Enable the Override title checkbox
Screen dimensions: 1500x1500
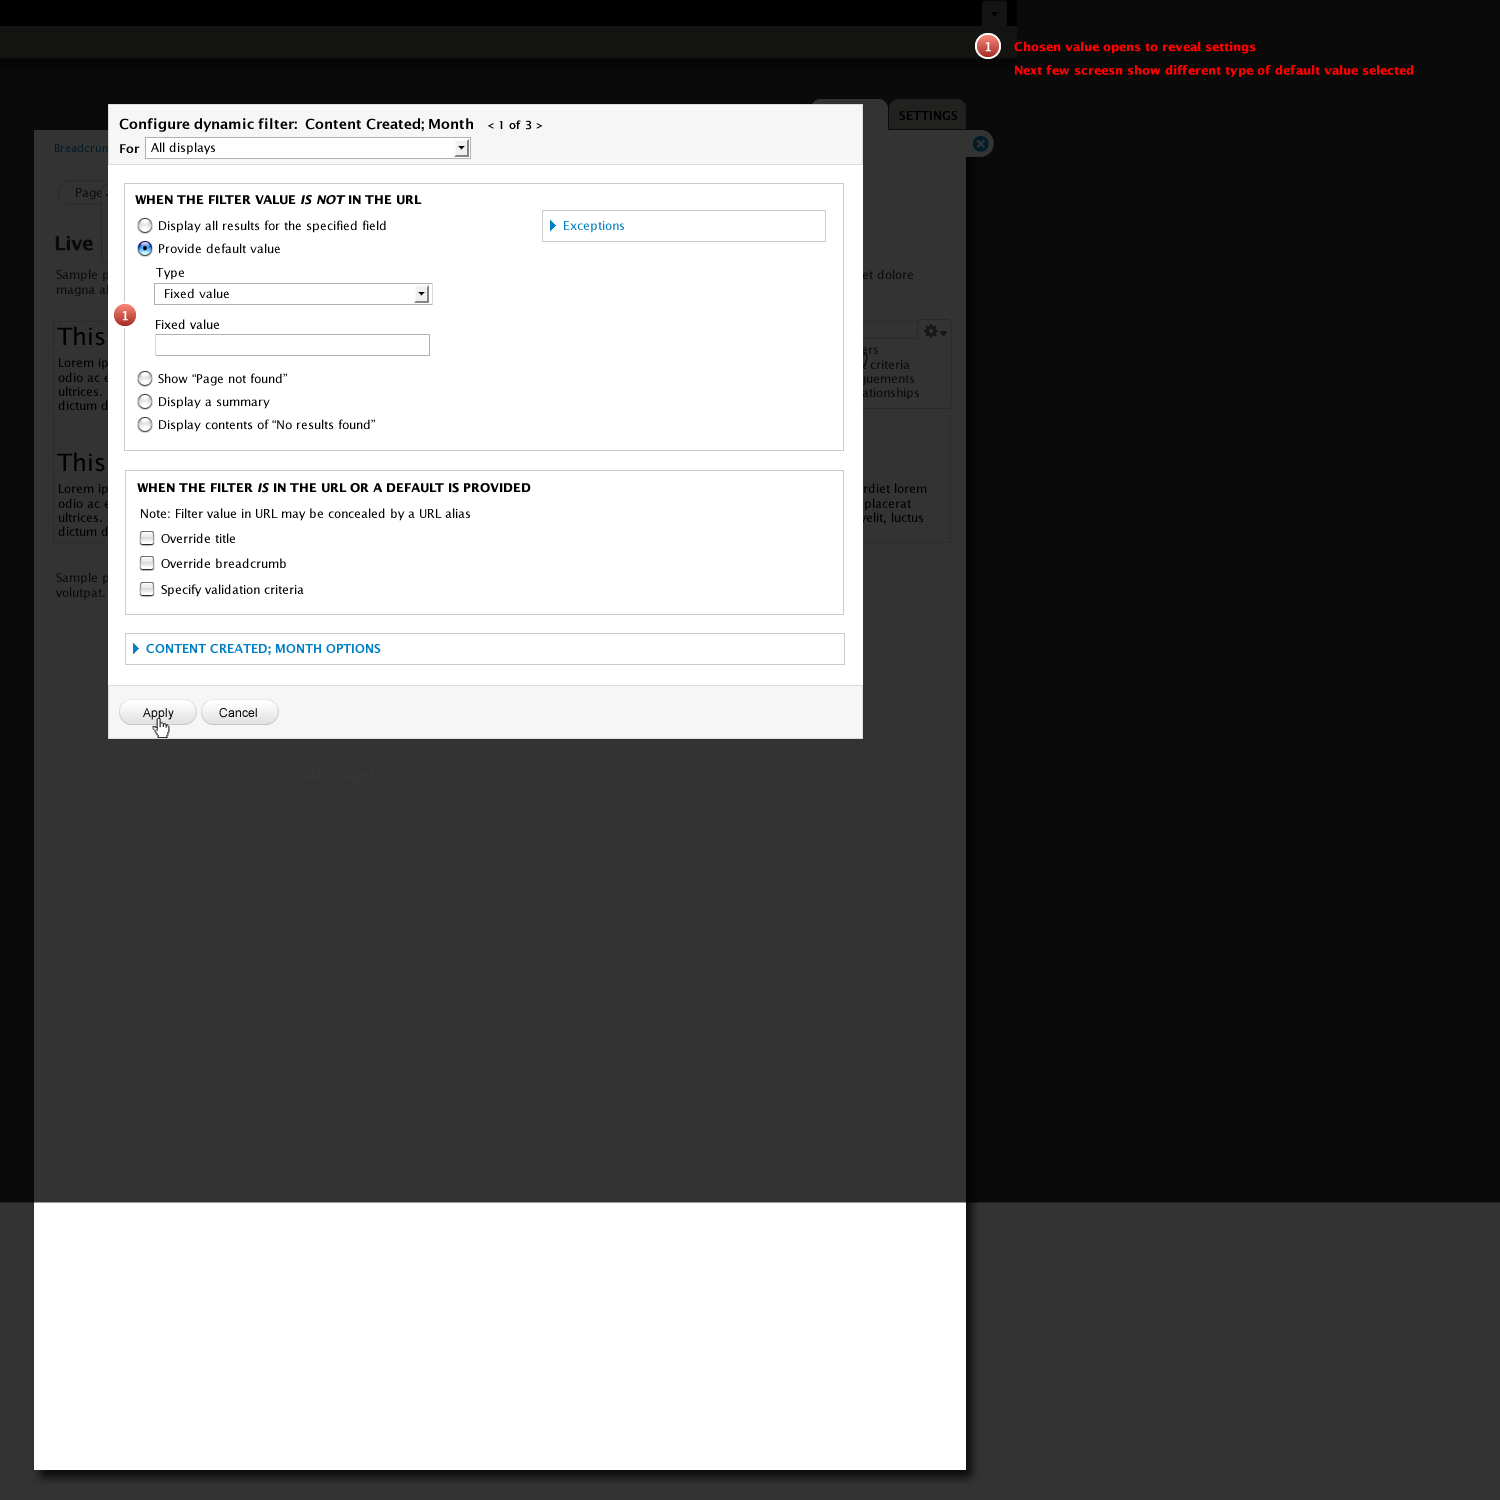click(148, 539)
